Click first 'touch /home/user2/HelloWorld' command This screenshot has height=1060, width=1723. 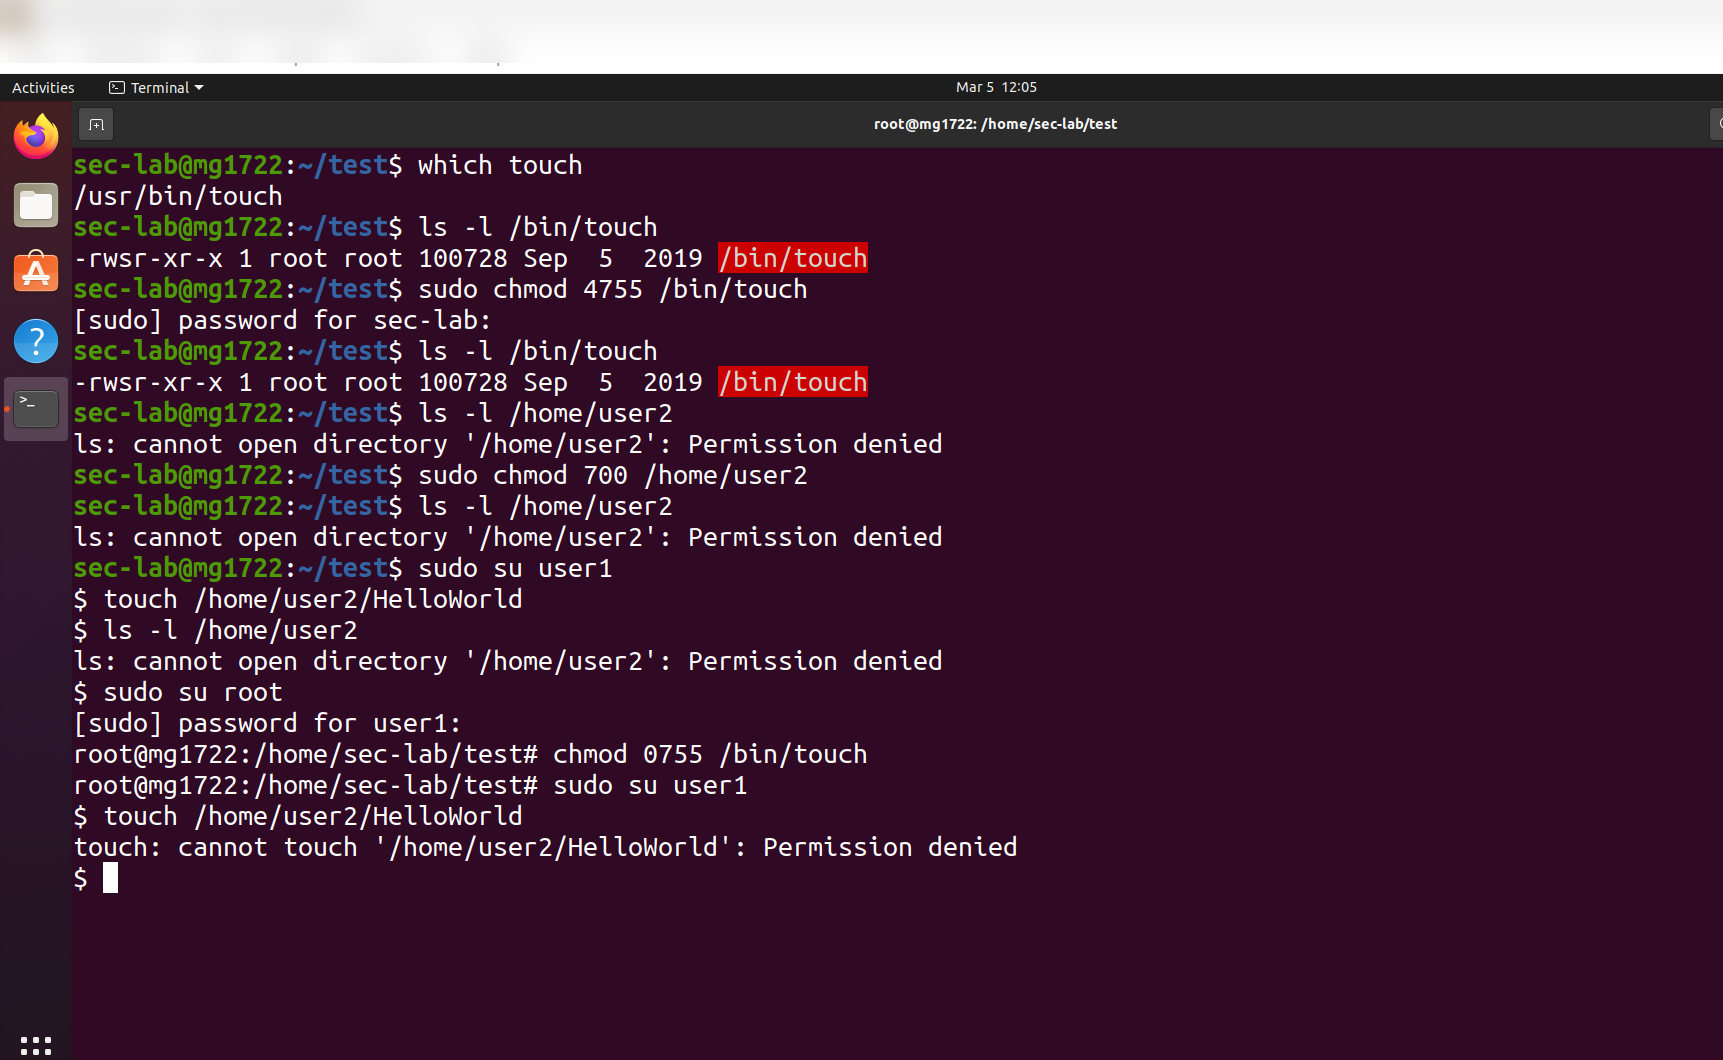point(313,599)
